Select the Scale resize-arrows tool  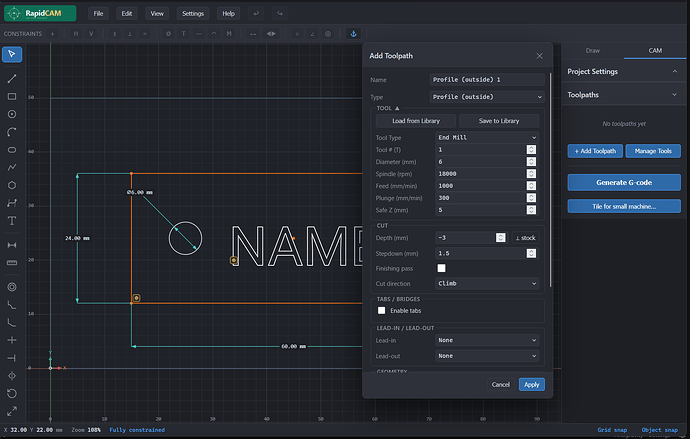pos(12,411)
